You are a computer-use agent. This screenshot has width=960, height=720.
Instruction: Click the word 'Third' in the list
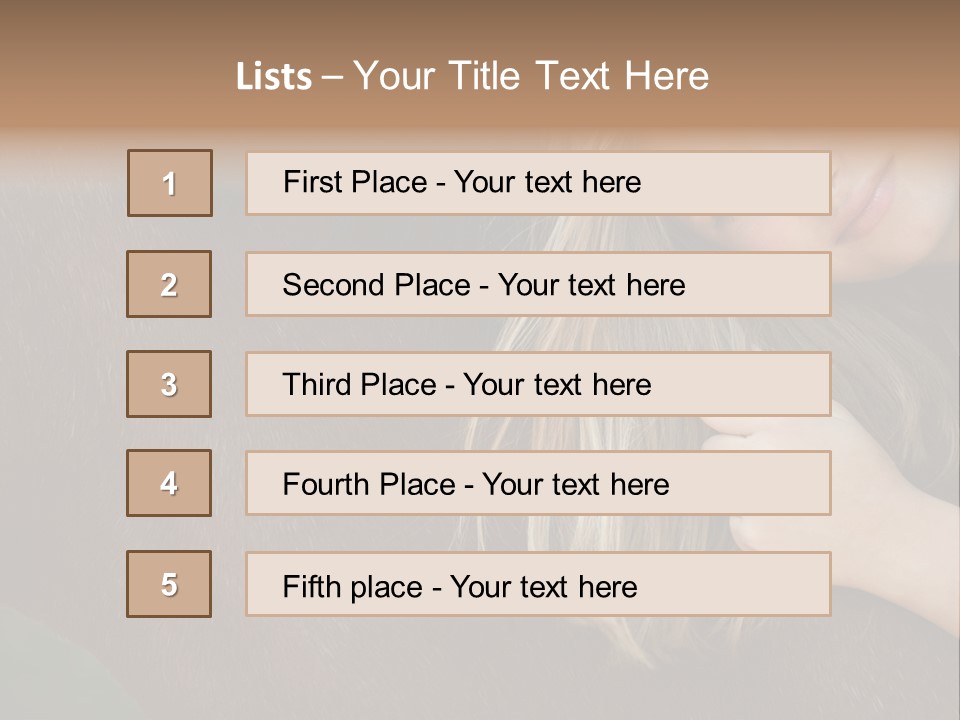pos(316,385)
